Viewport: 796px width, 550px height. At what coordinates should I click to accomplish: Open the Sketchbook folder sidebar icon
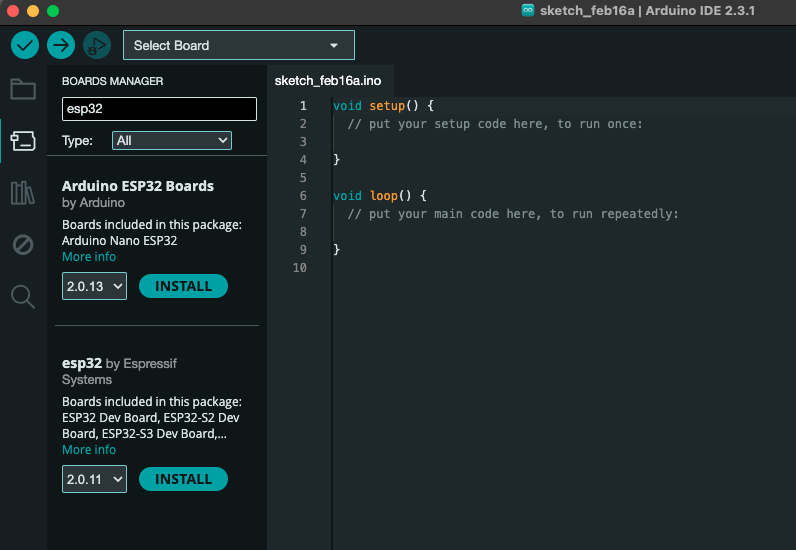click(x=23, y=89)
